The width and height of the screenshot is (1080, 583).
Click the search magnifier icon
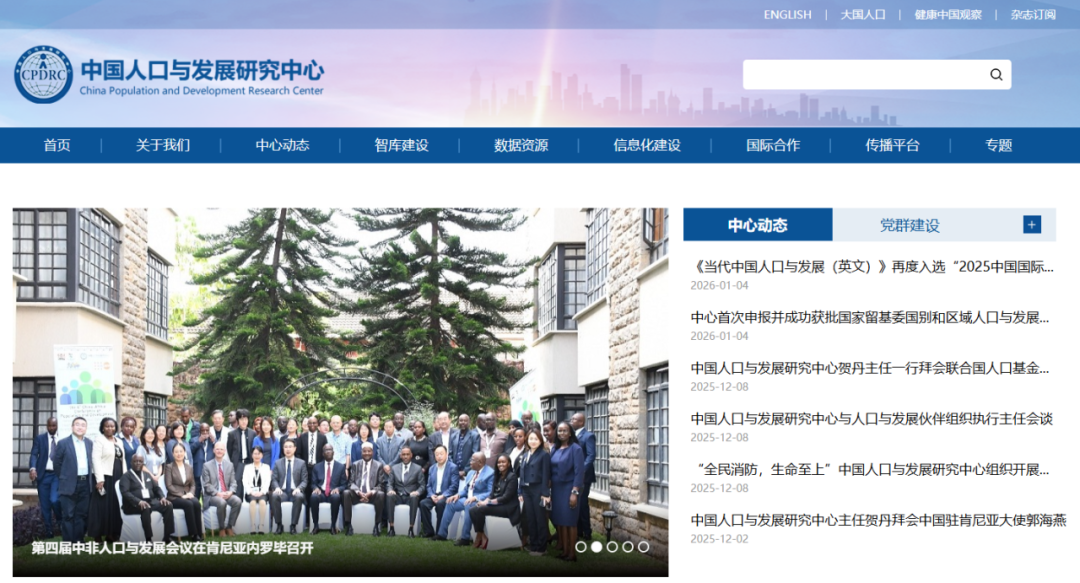pyautogui.click(x=995, y=74)
